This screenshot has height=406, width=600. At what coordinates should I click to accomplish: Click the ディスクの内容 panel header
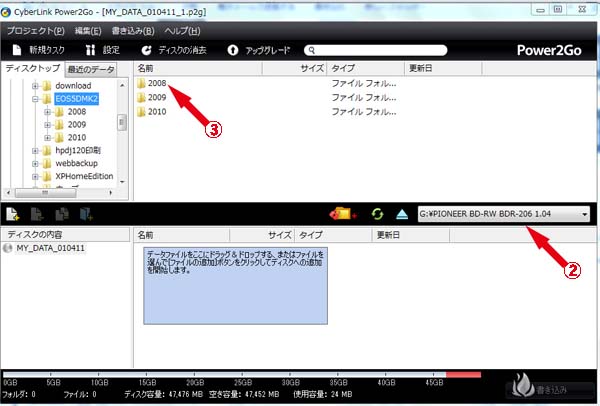(x=65, y=235)
